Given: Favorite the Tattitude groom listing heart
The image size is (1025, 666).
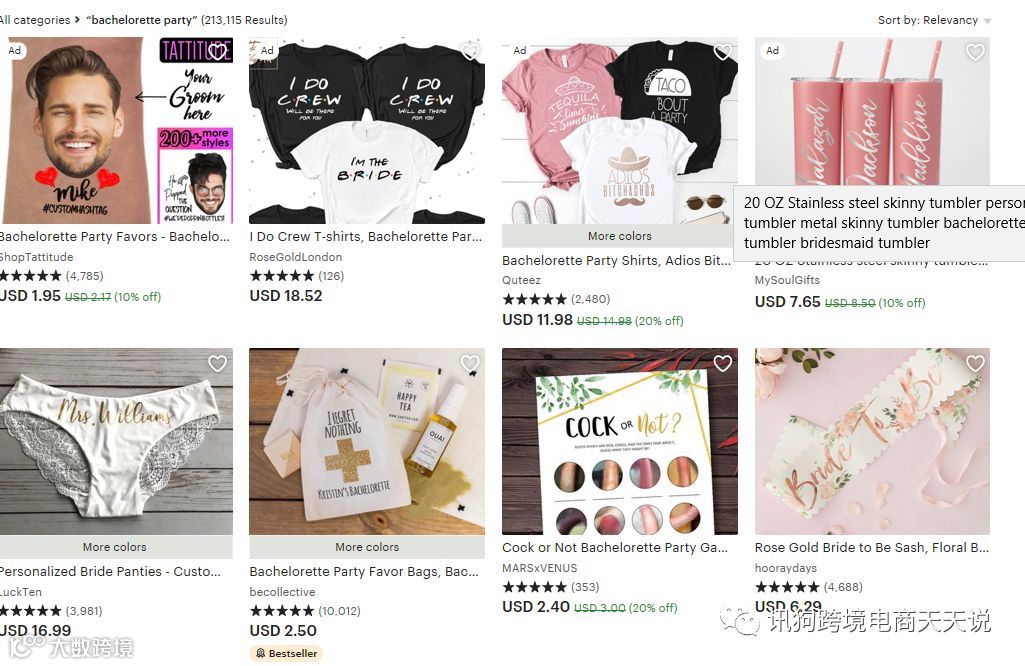Looking at the screenshot, I should 217,52.
